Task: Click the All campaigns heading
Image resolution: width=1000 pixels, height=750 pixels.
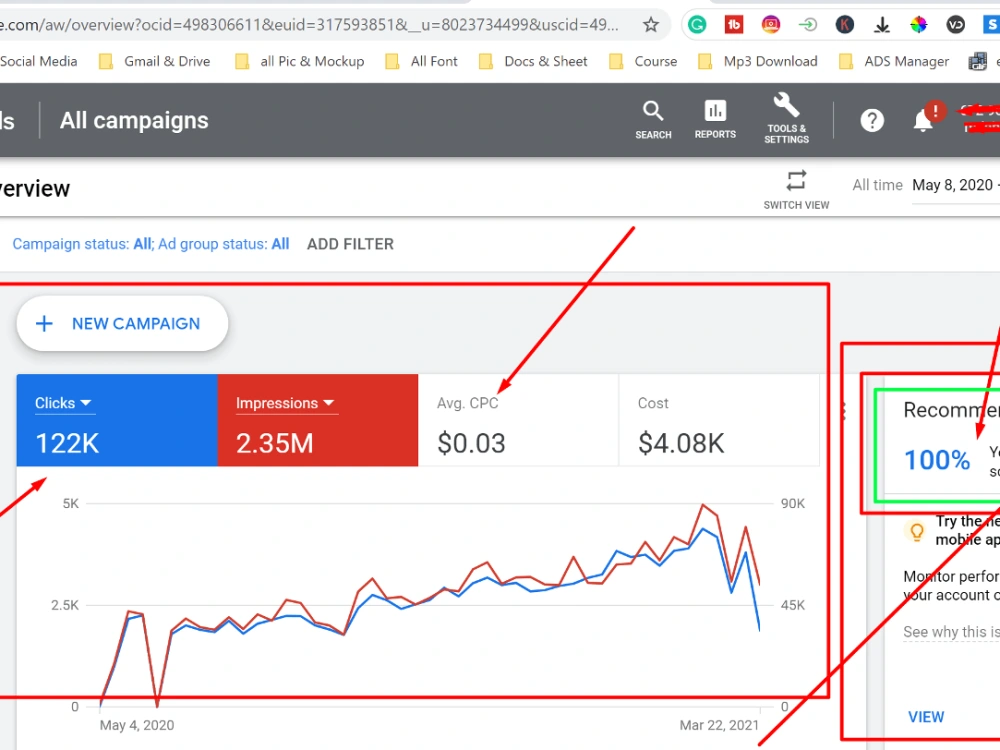Action: pos(134,121)
